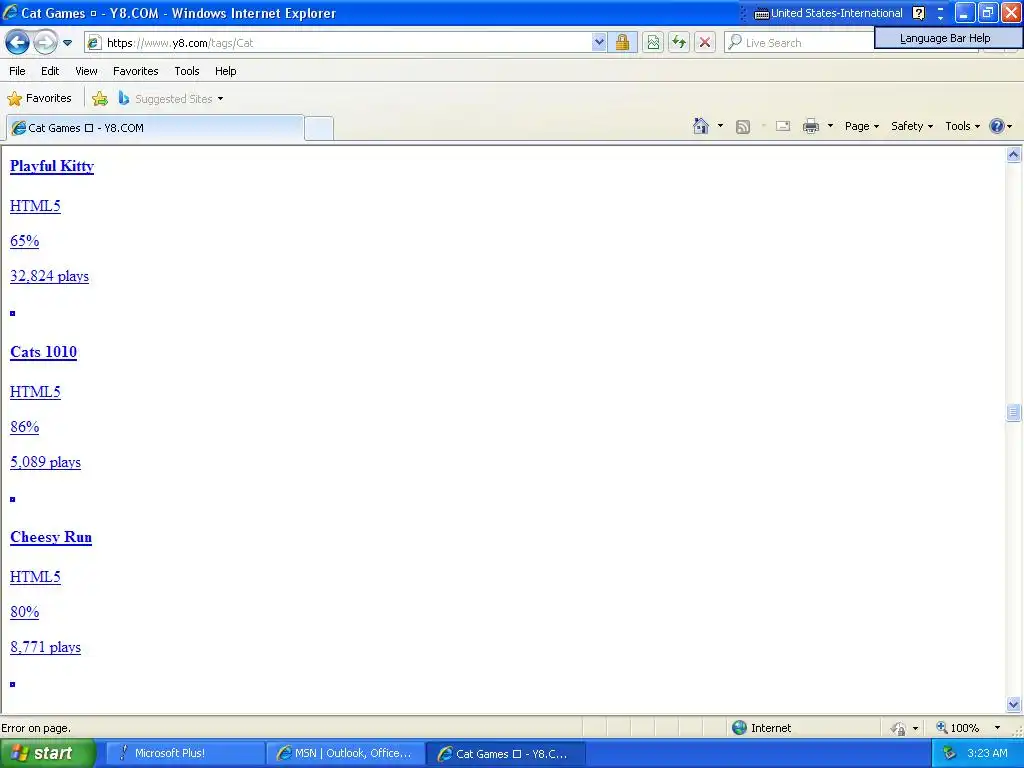Screen dimensions: 1024x768
Task: Click the 86% rating link
Action: click(x=24, y=427)
